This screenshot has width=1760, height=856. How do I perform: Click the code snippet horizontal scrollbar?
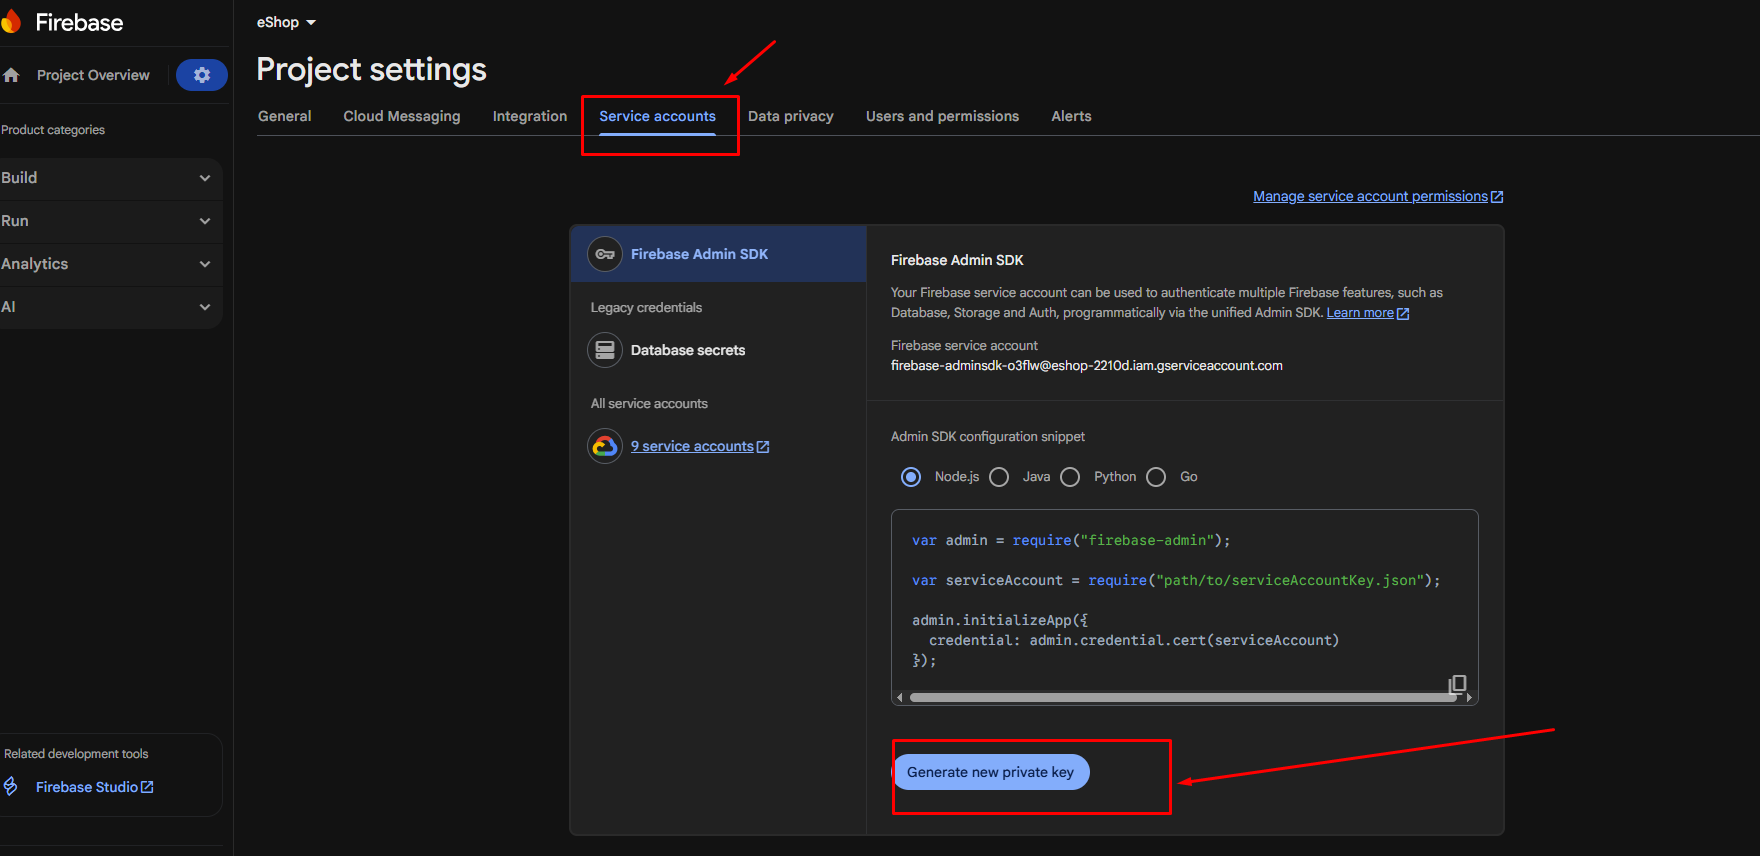coord(1183,697)
